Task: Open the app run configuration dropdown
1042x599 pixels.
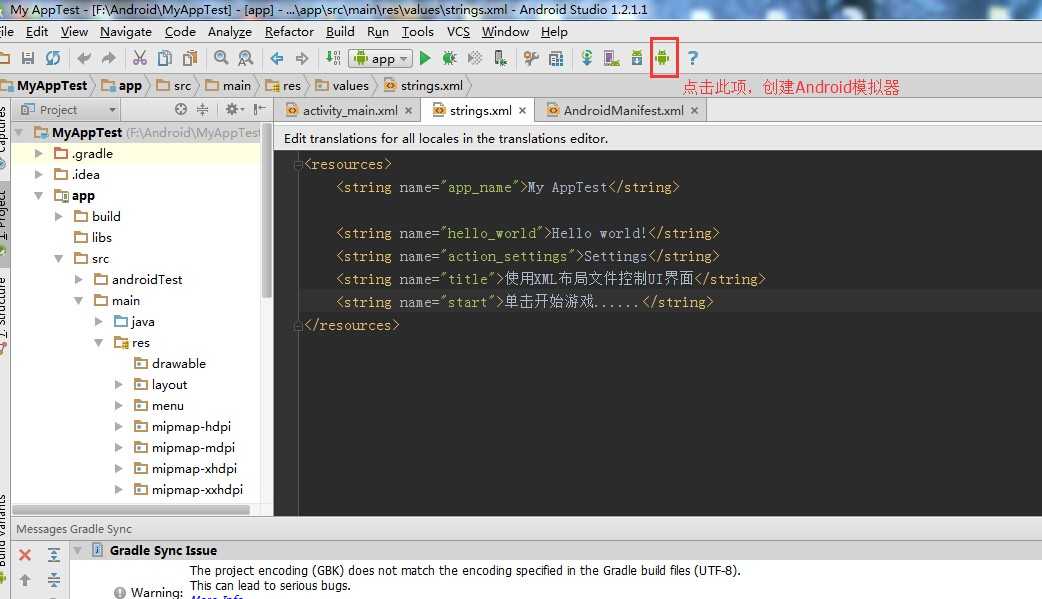Action: pyautogui.click(x=381, y=59)
